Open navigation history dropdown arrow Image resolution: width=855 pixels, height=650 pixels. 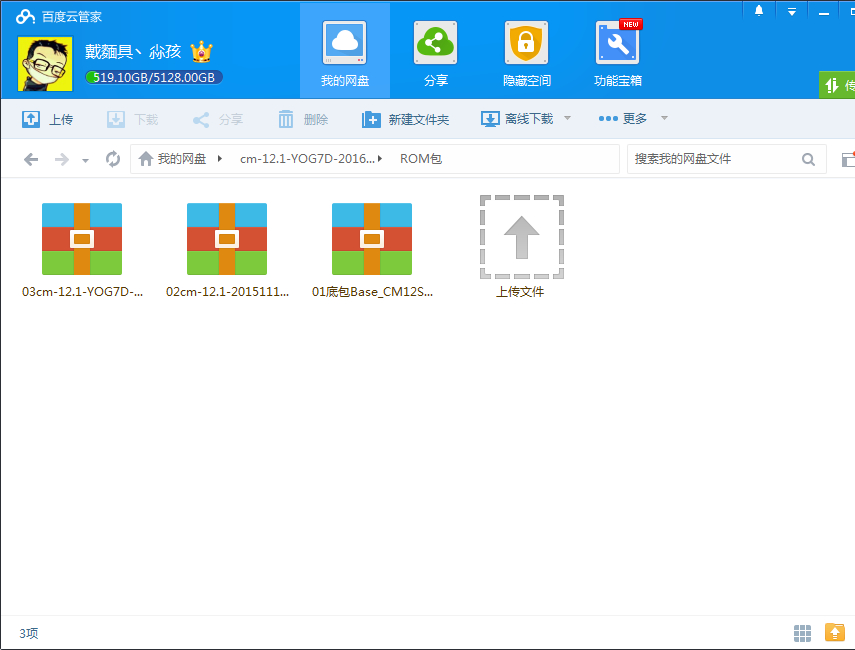pos(86,161)
